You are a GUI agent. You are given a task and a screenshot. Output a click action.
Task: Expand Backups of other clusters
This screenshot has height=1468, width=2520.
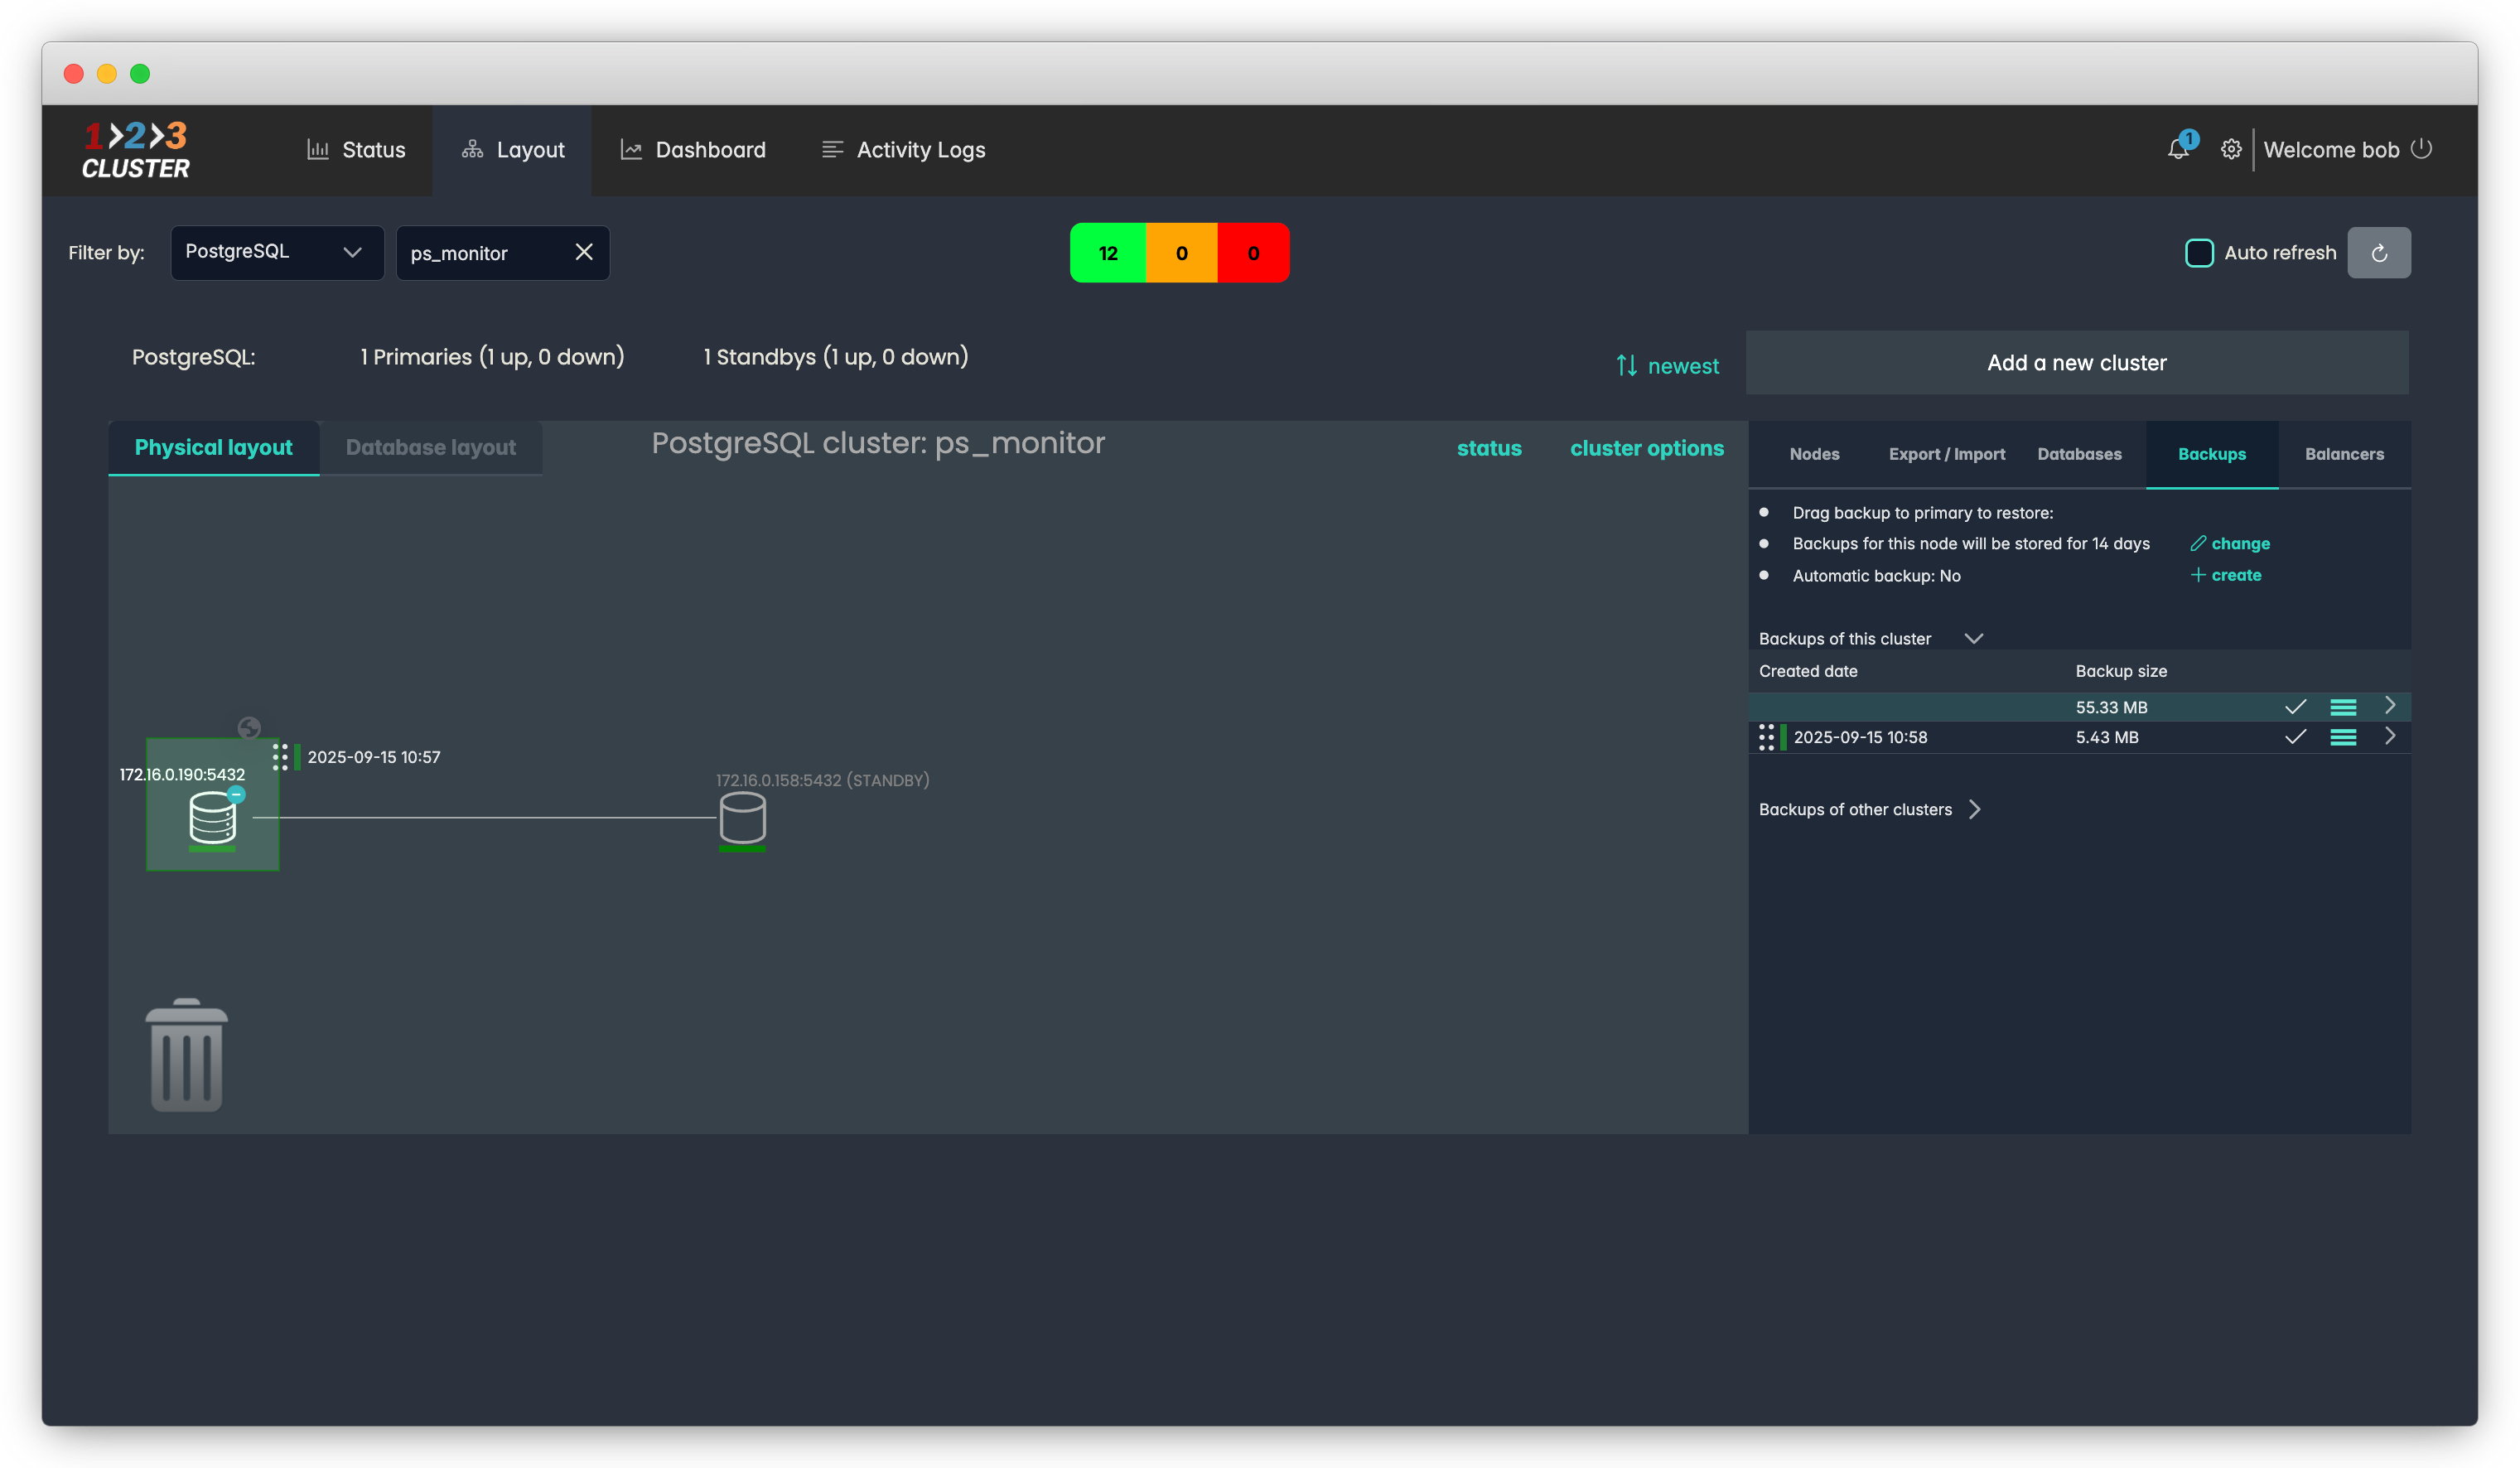[x=1974, y=809]
